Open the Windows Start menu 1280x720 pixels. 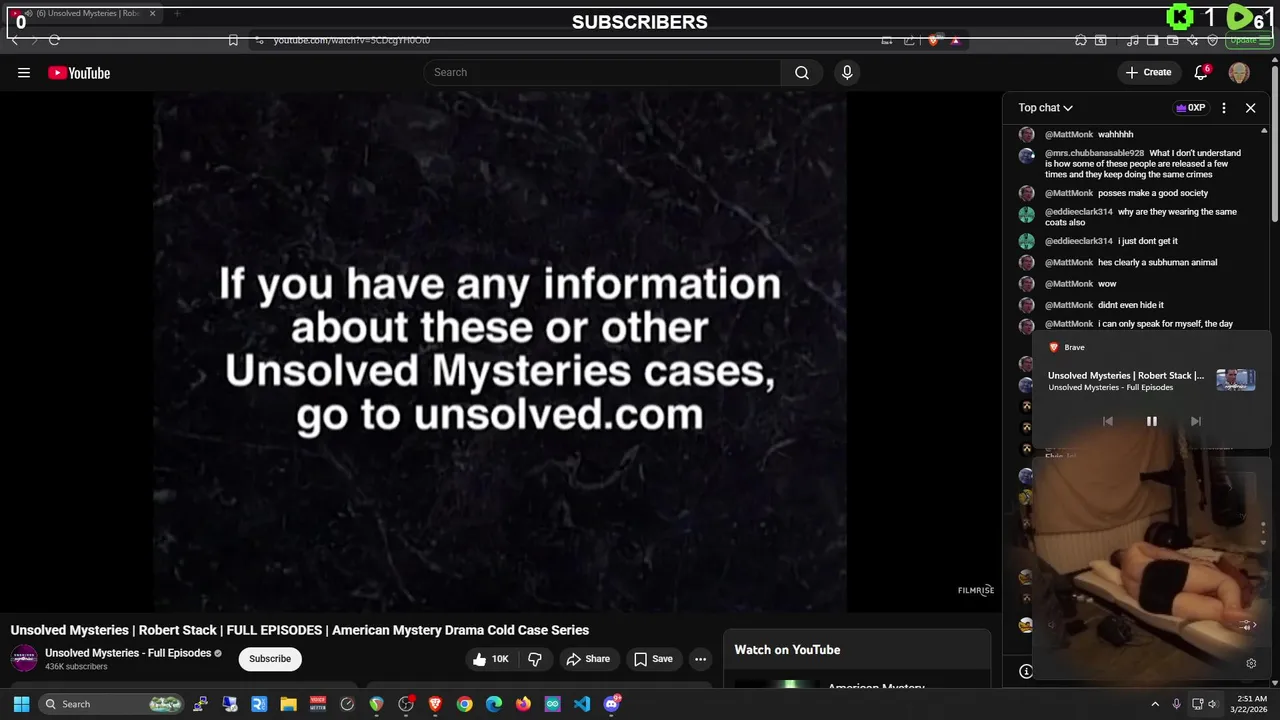tap(21, 704)
